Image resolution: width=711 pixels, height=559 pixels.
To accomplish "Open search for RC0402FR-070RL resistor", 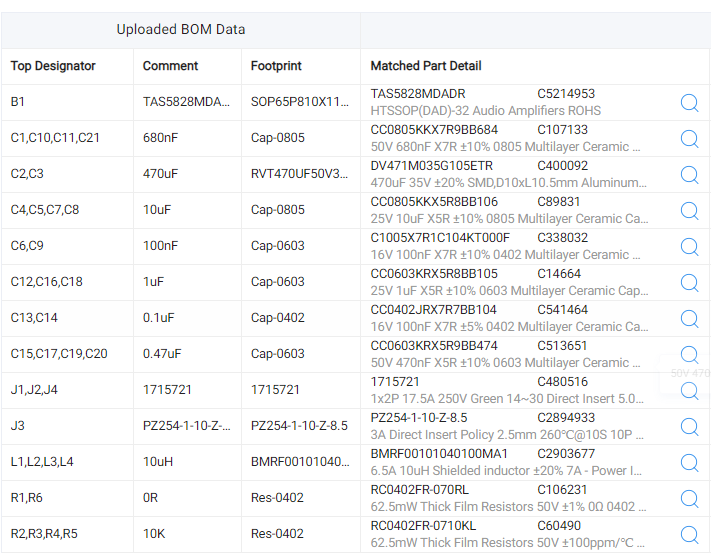I will coord(689,499).
